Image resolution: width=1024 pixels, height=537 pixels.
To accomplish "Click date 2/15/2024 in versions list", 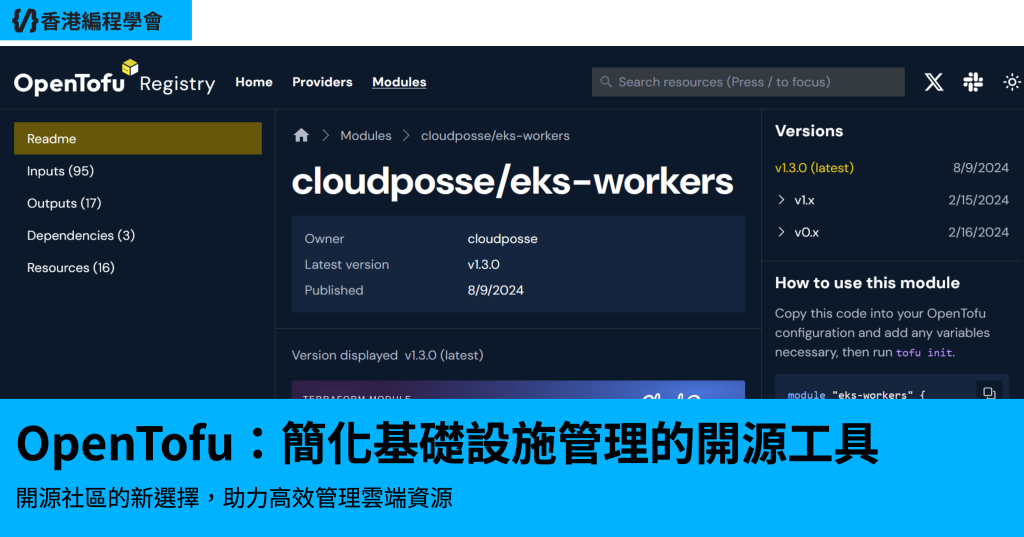I will pos(978,200).
